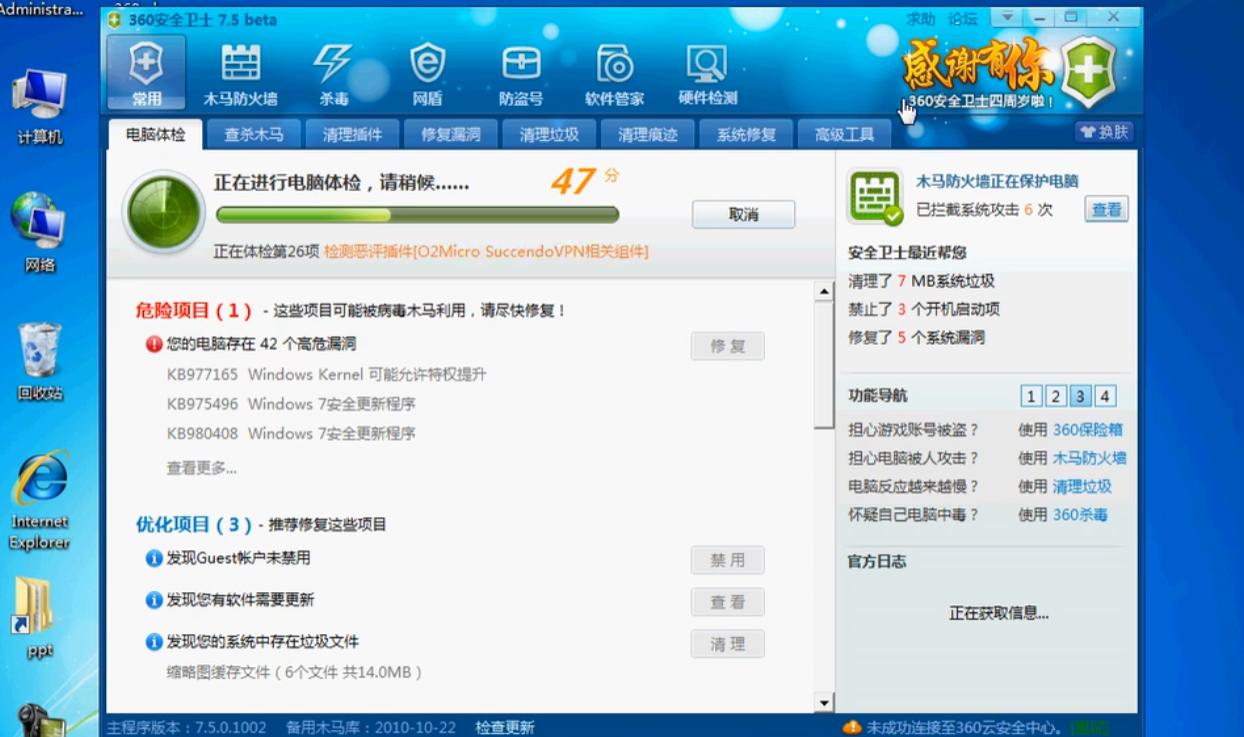1244x737 pixels.
Task: Open the 网盾 web shield section
Action: 427,72
